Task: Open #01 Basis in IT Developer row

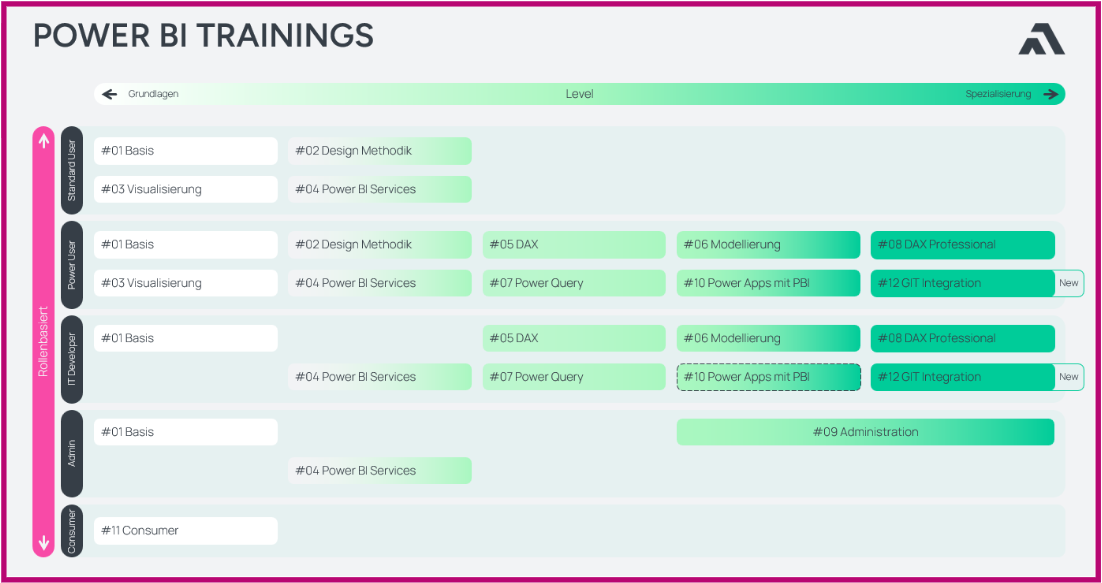Action: pyautogui.click(x=186, y=339)
